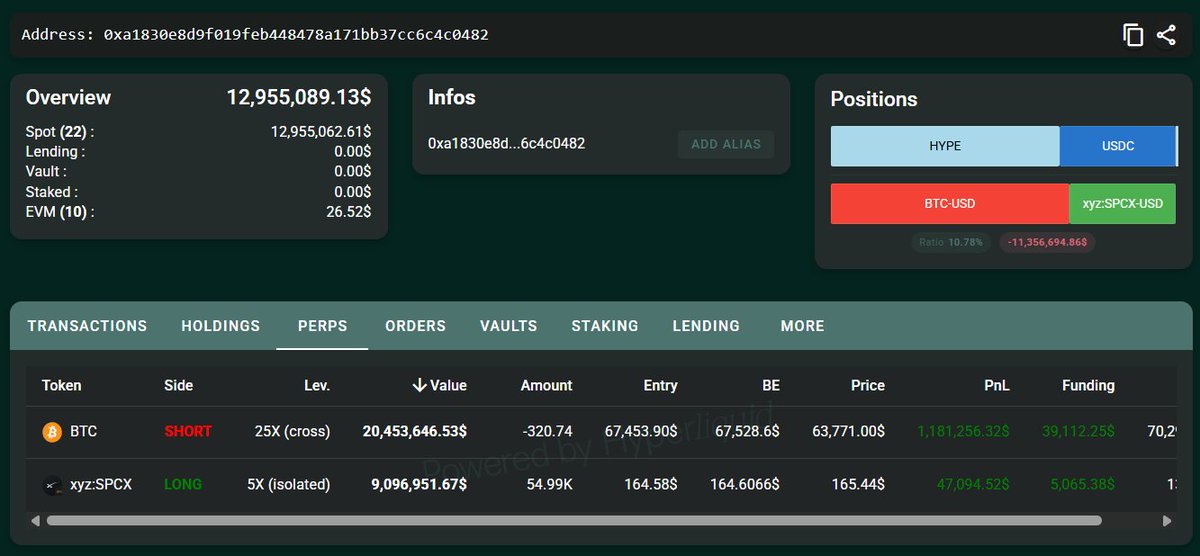Select the PERPS tab
The height and width of the screenshot is (556, 1200).
pos(323,326)
